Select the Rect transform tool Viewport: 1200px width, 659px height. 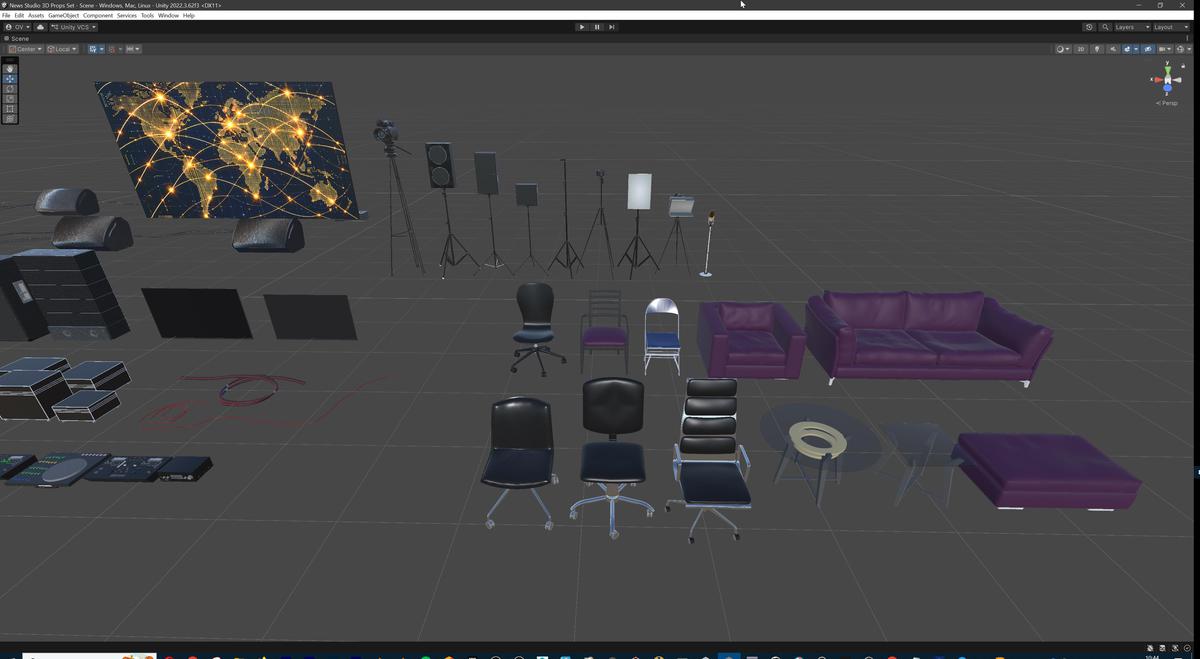coord(10,108)
